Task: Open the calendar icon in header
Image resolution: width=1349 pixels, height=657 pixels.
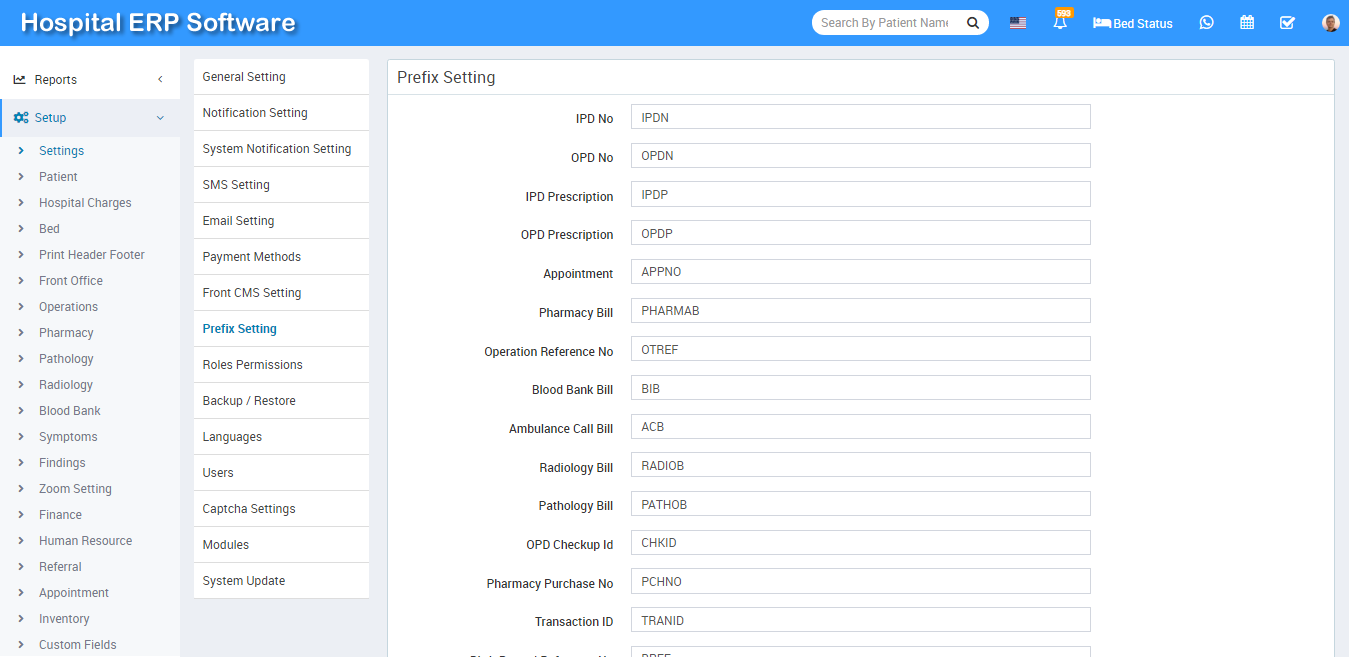Action: [x=1247, y=23]
